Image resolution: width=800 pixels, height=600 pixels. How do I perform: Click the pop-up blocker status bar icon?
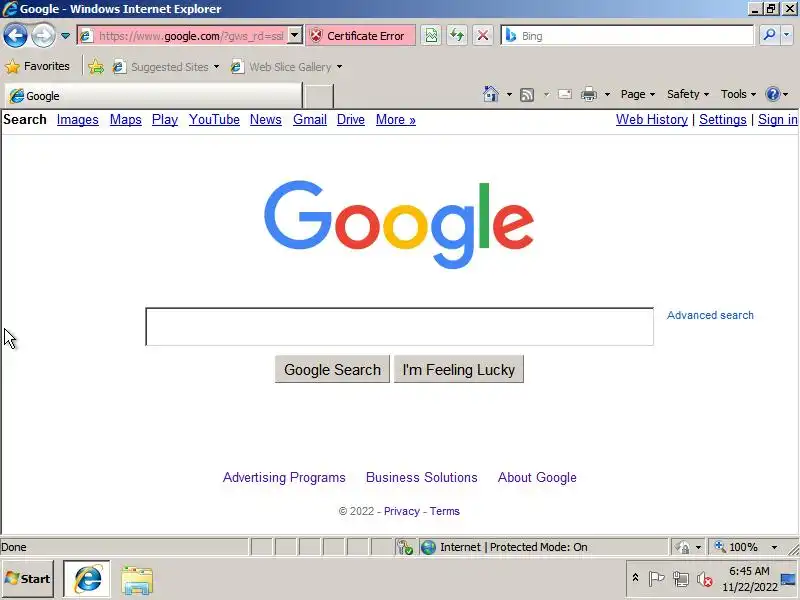pyautogui.click(x=406, y=547)
